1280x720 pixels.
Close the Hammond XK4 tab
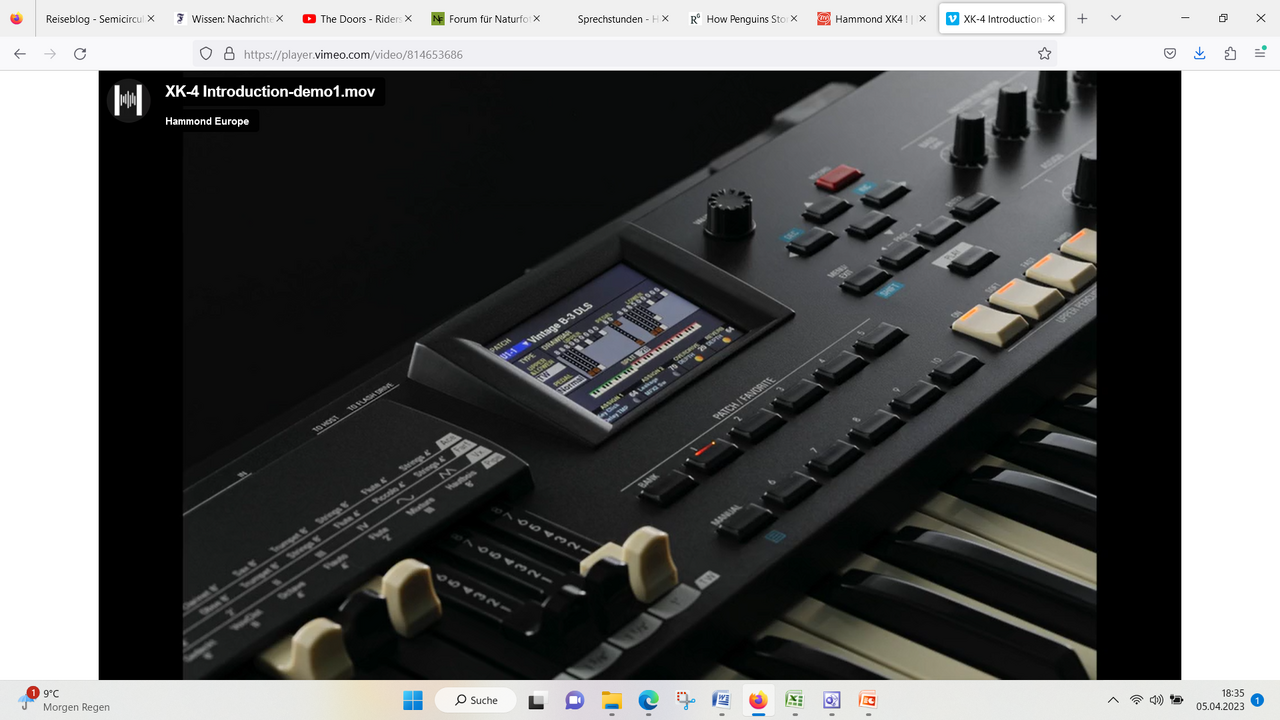click(921, 19)
